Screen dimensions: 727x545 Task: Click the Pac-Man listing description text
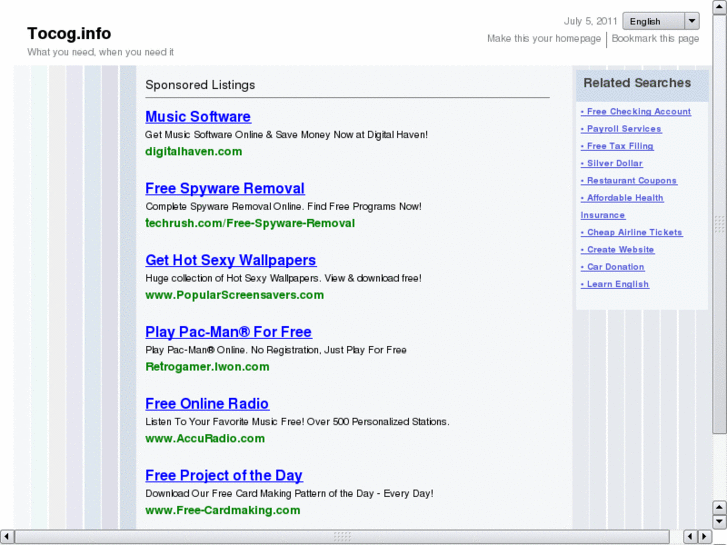(x=275, y=350)
